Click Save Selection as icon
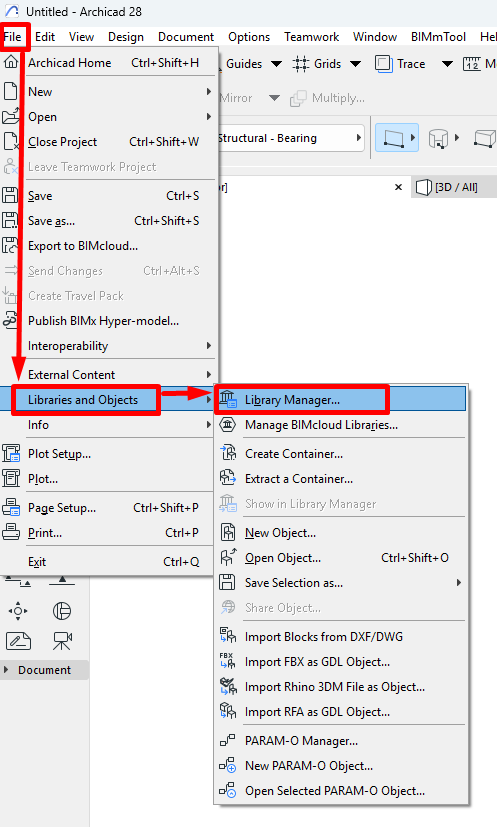The width and height of the screenshot is (497, 827). [x=227, y=582]
